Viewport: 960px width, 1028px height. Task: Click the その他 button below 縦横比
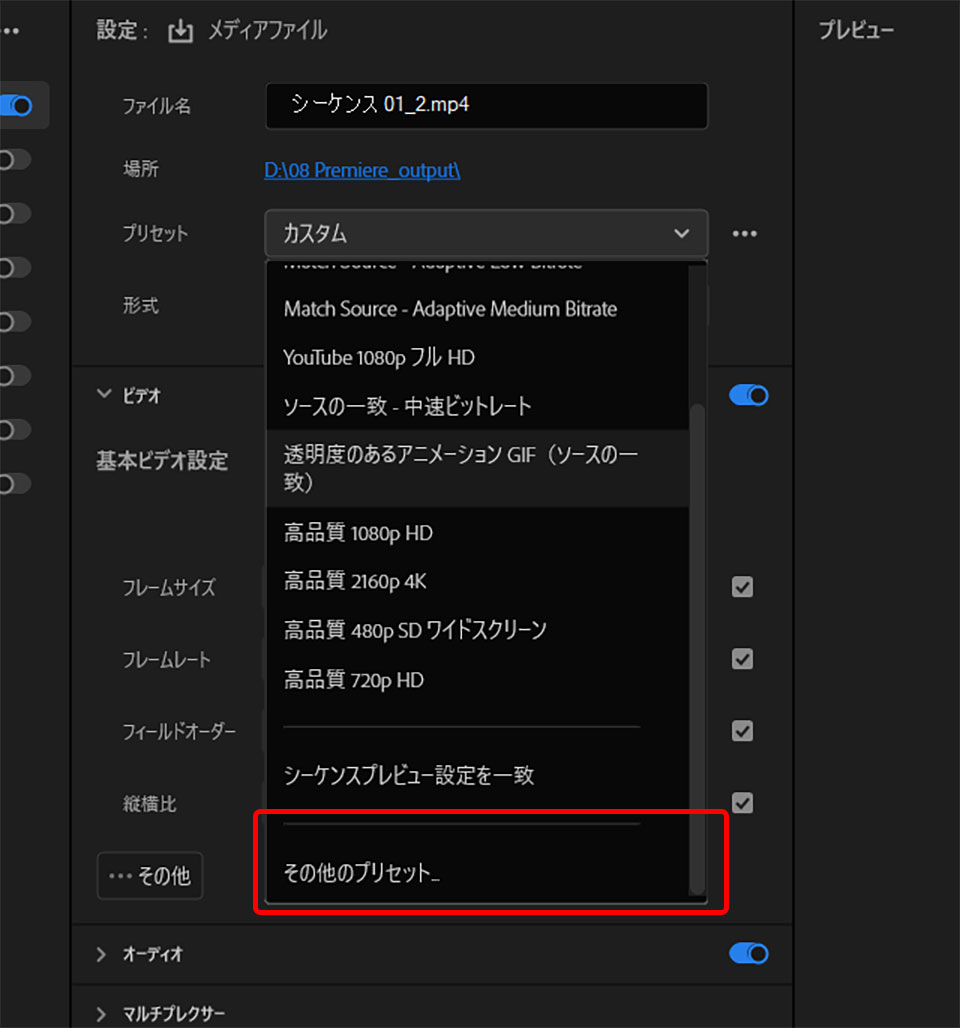(x=150, y=875)
